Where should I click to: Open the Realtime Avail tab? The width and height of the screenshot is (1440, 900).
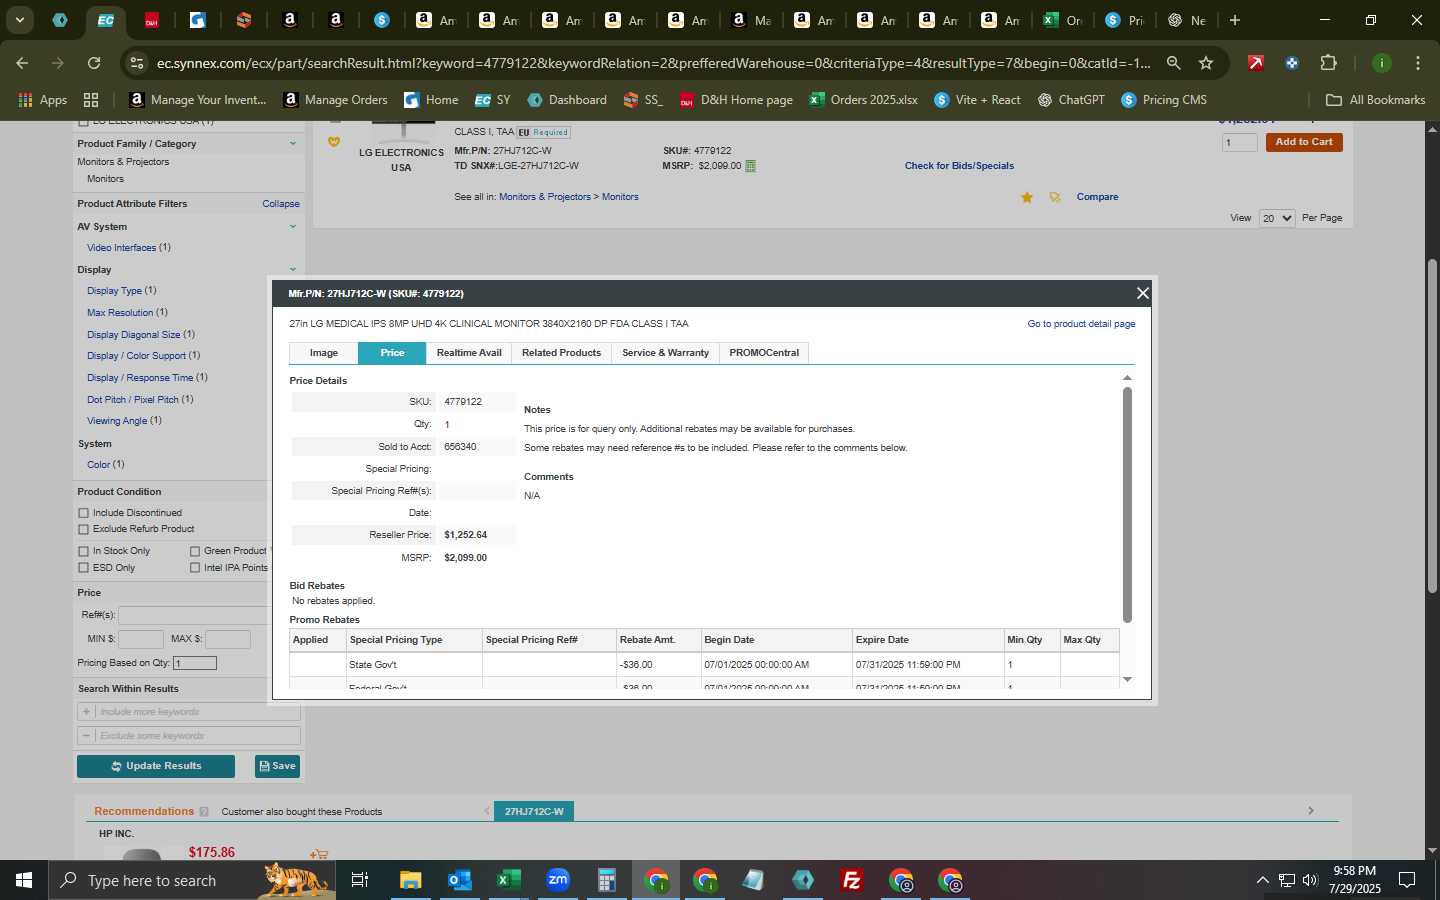[x=469, y=353]
